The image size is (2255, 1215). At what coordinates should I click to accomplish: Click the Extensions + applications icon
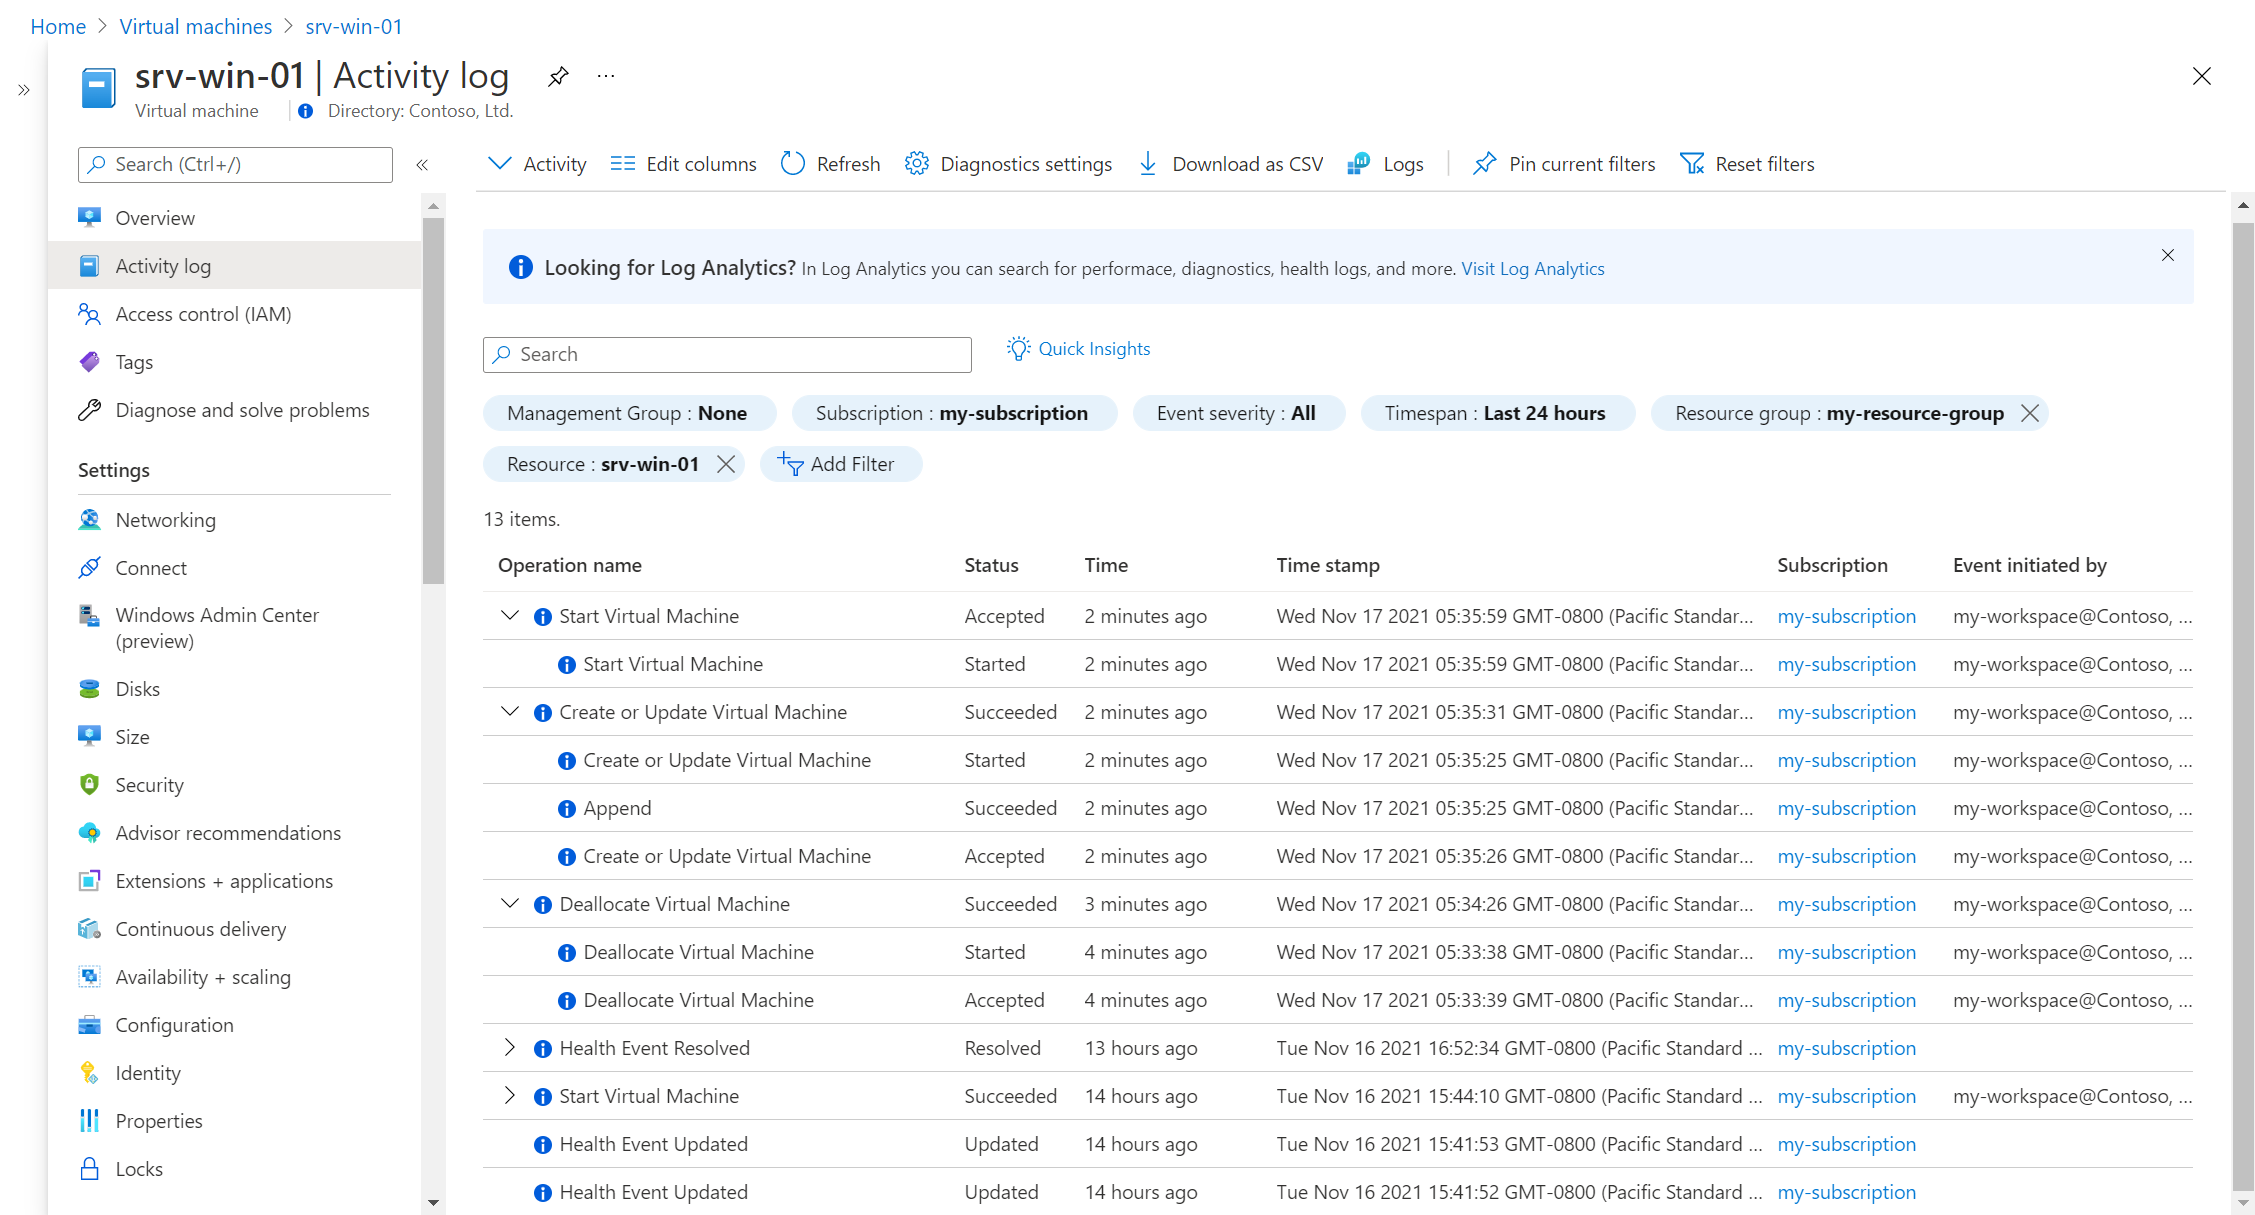(89, 881)
